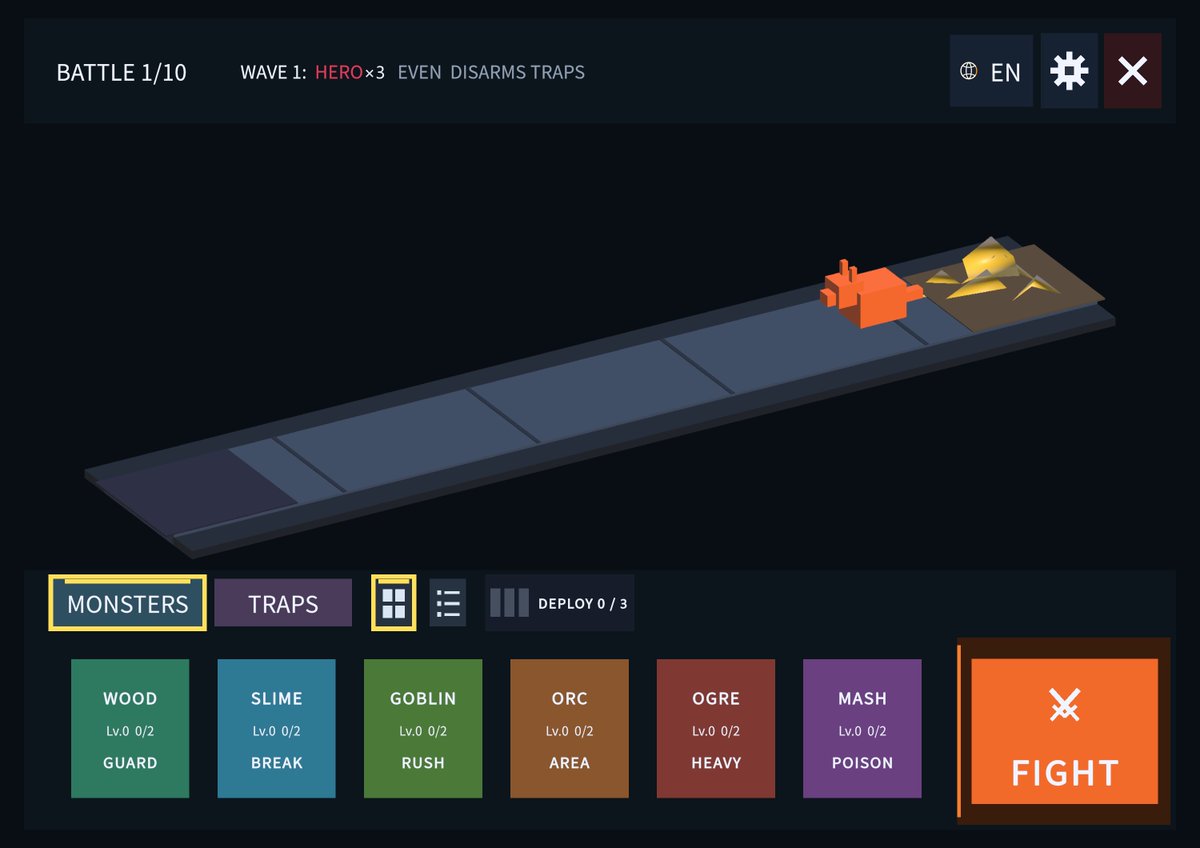The height and width of the screenshot is (848, 1200).
Task: Pick the Ogre Heavy monster card
Action: (716, 729)
